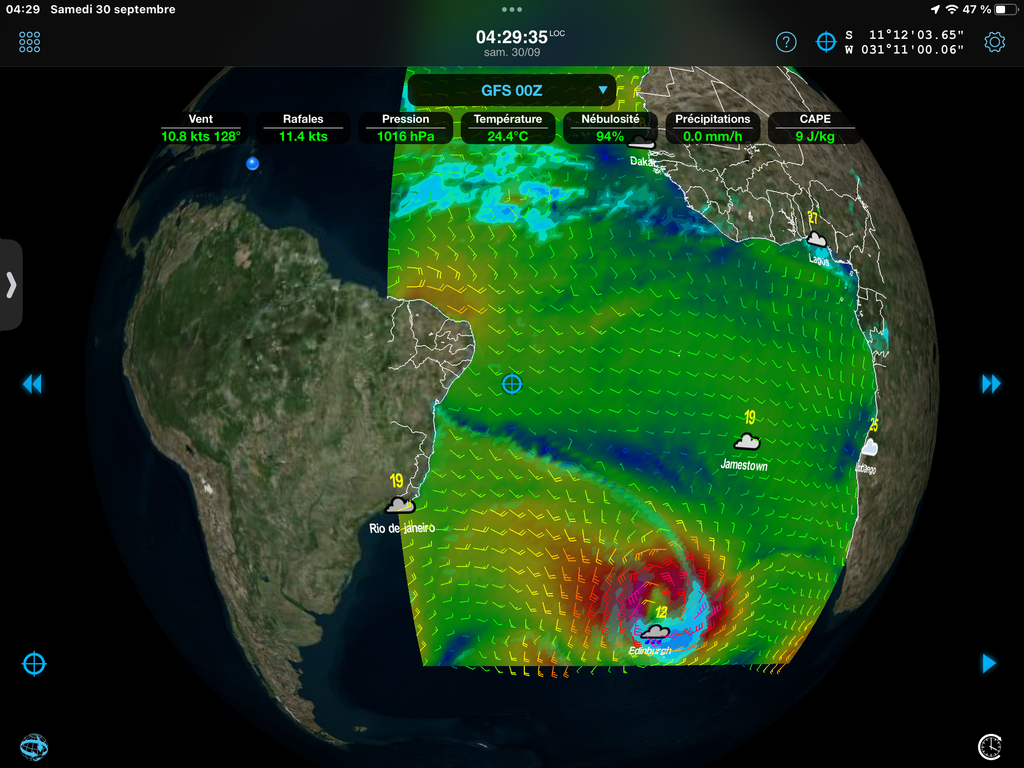Open the apps grid menu icon

tap(29, 42)
